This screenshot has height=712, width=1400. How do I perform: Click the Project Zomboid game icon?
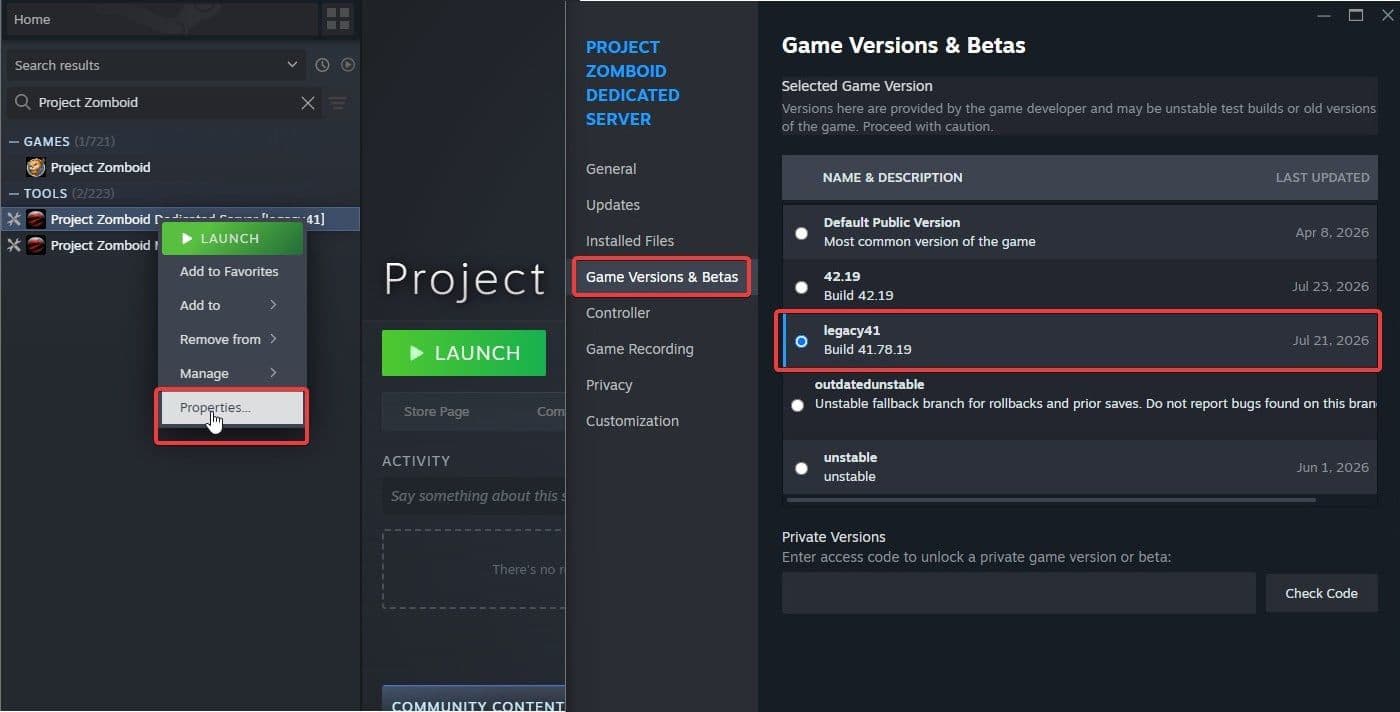point(36,167)
